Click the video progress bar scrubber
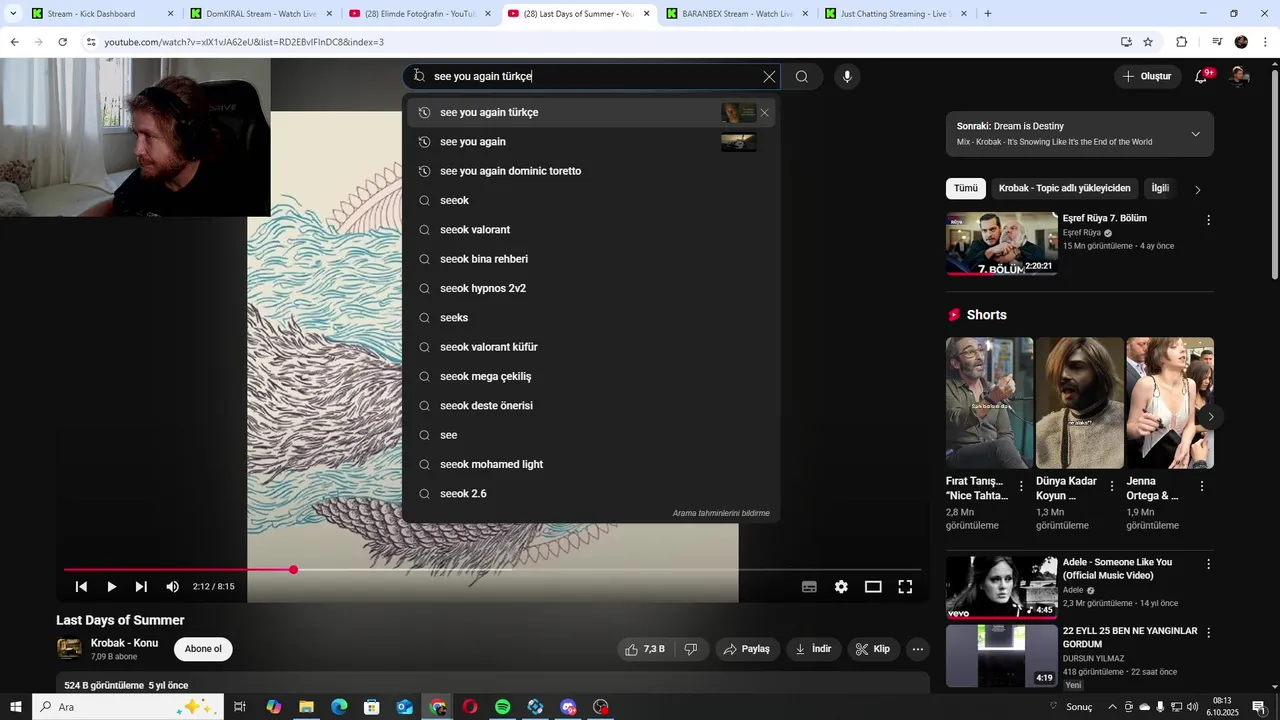 point(293,570)
